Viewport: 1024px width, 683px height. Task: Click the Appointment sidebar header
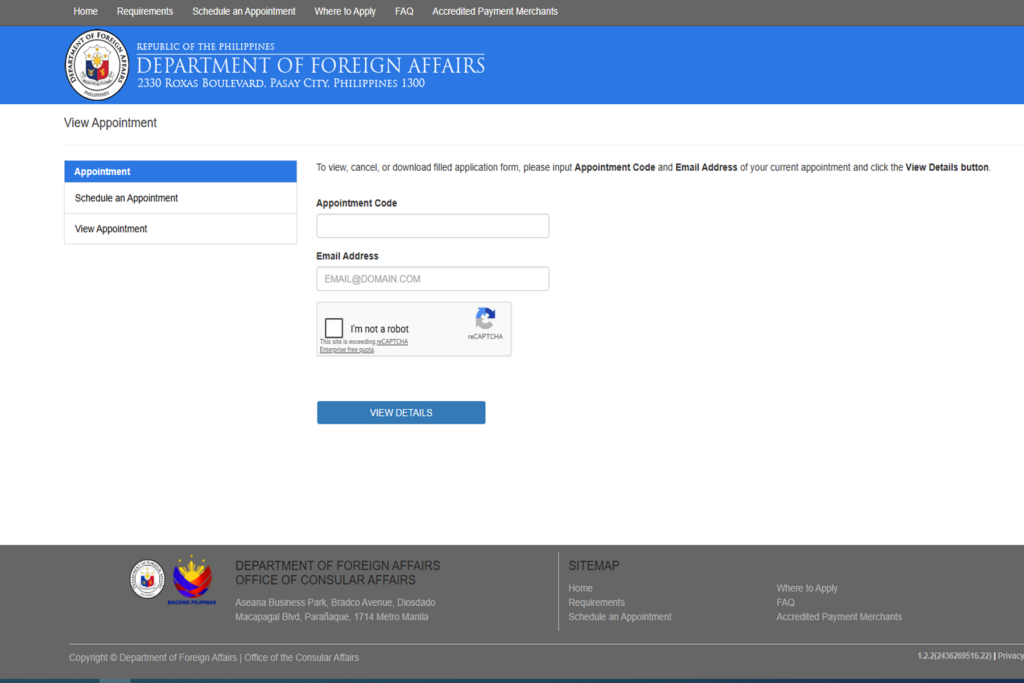pos(180,171)
